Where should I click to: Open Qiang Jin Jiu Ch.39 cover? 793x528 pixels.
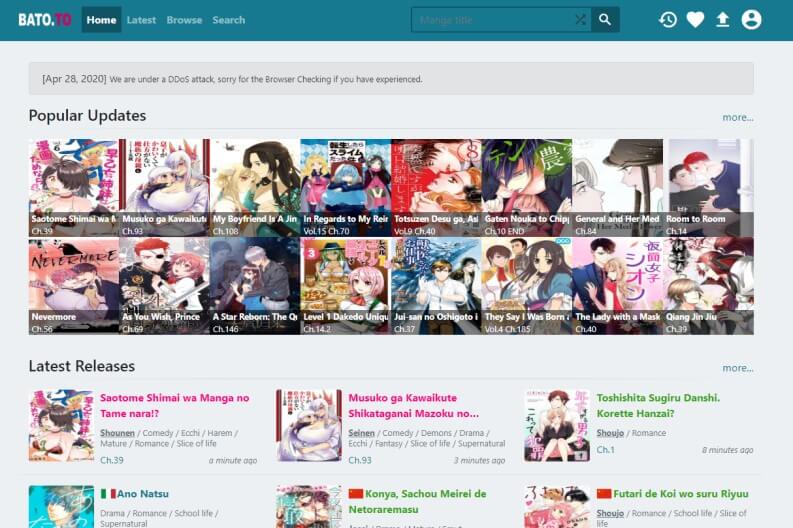pos(708,286)
